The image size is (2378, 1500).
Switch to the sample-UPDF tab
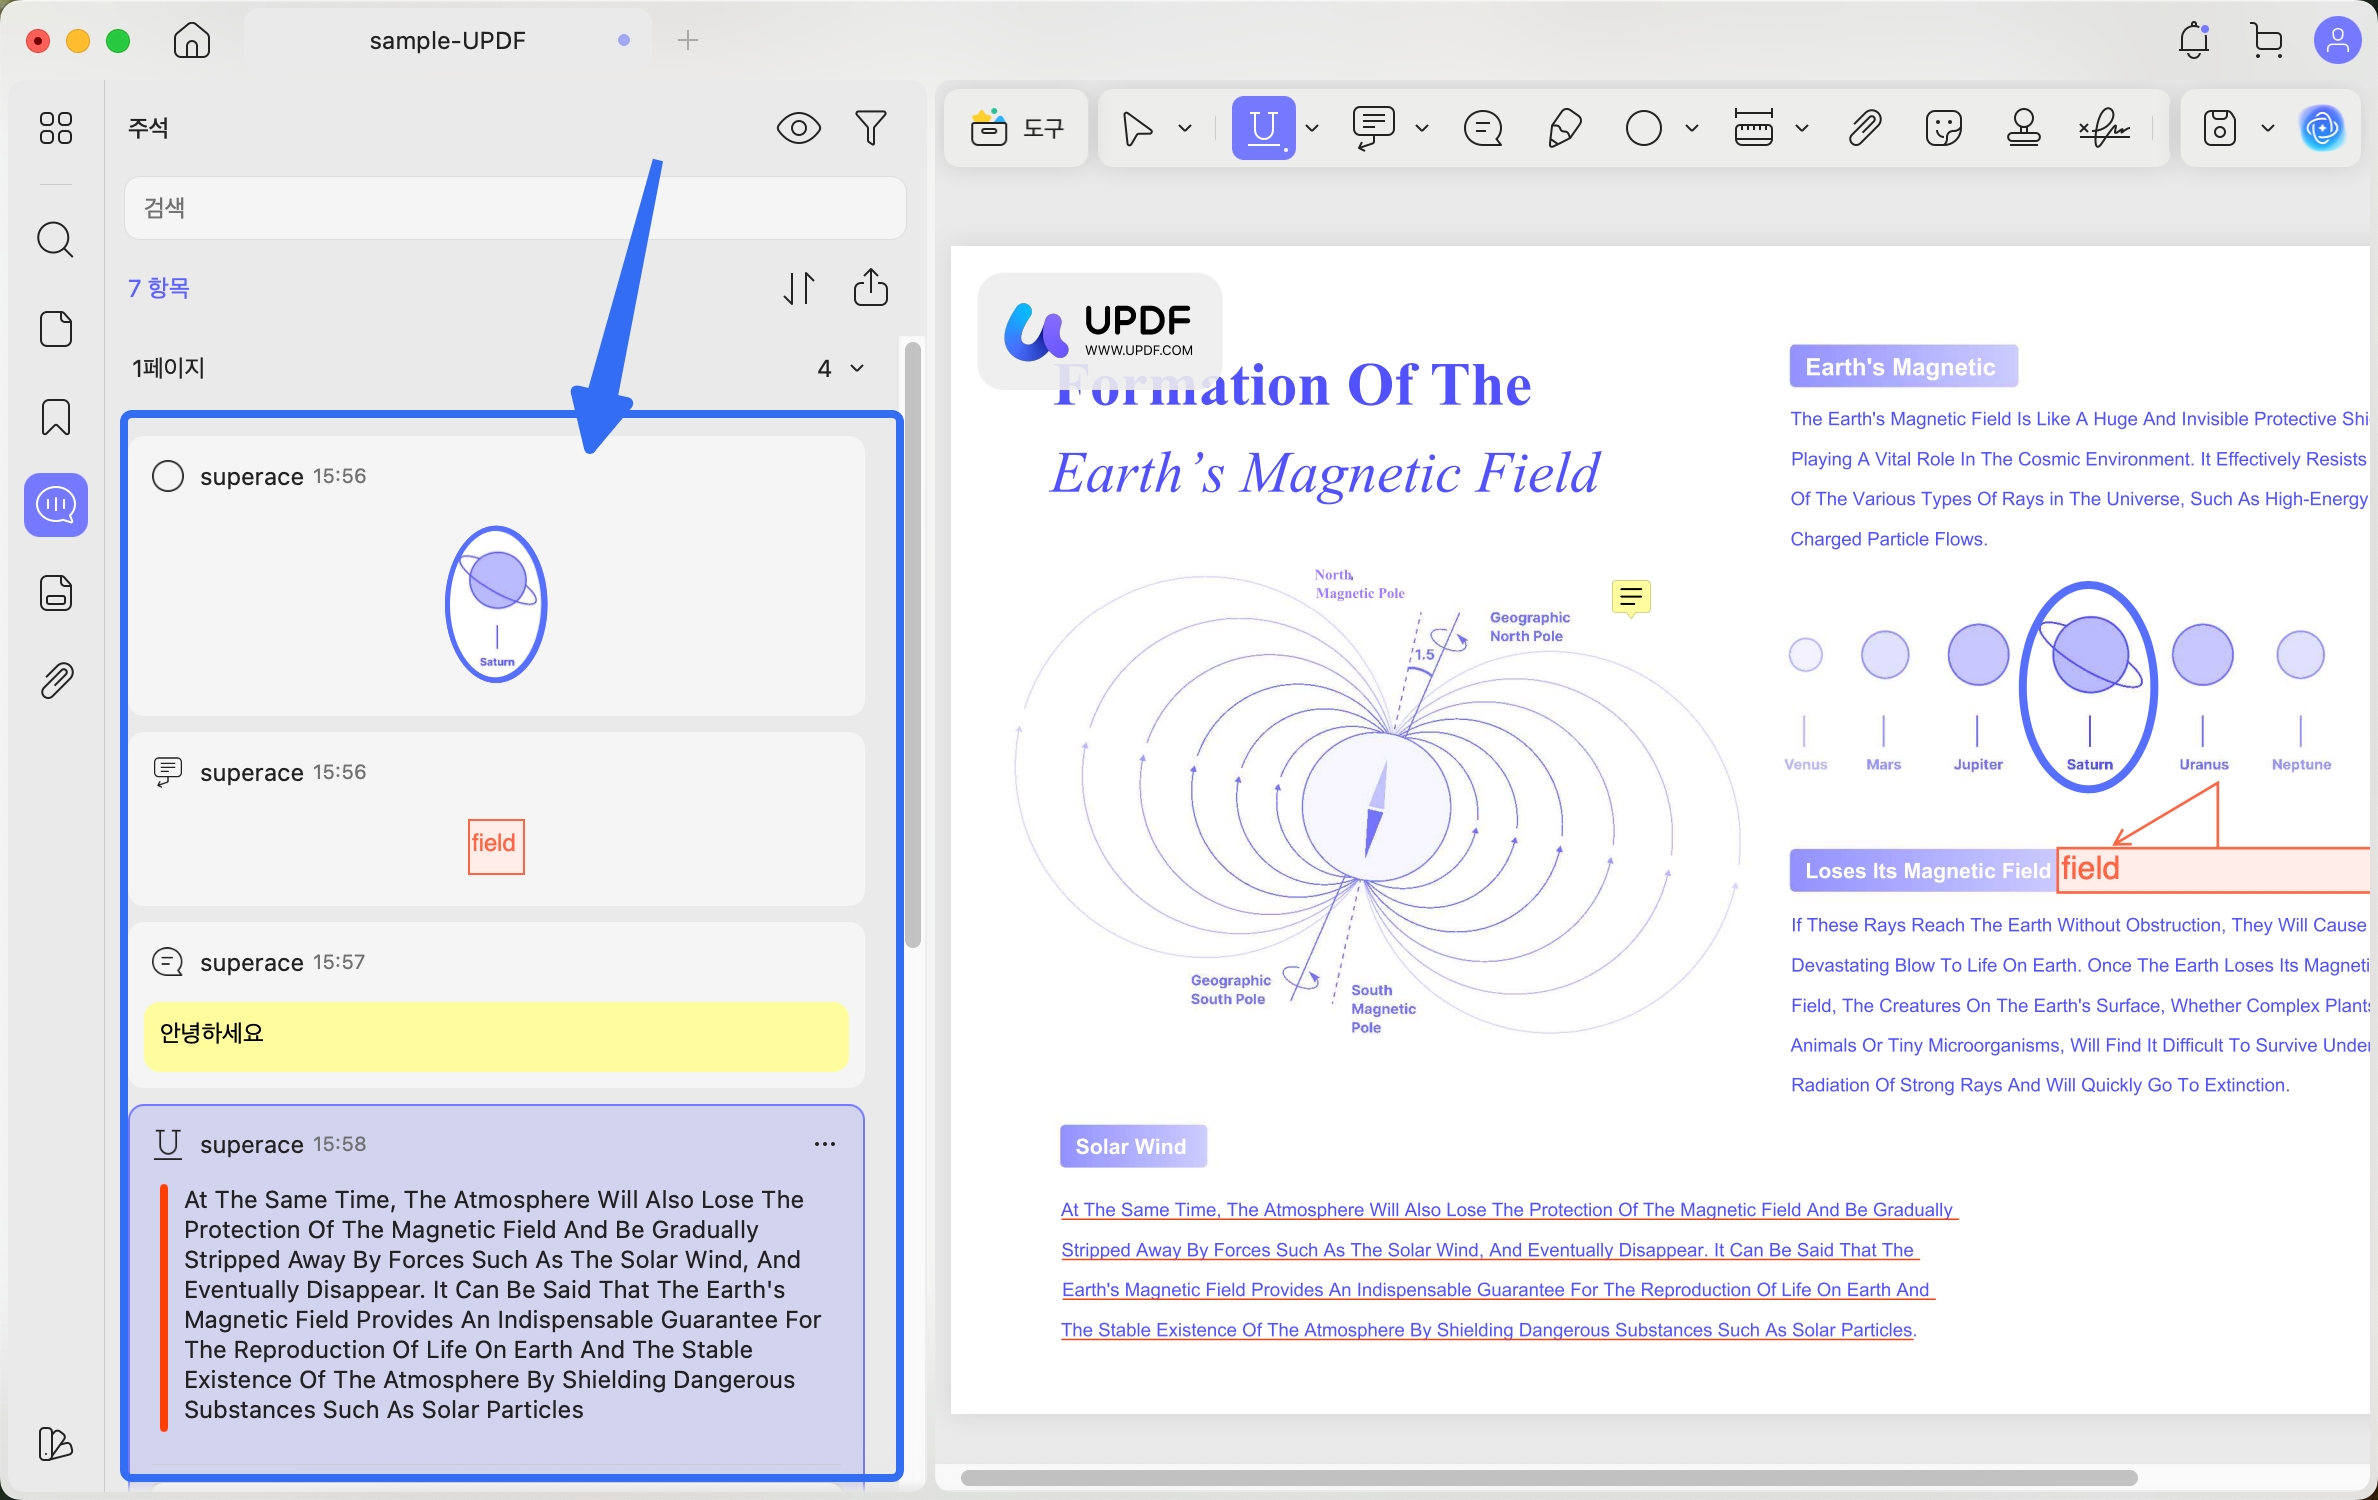point(447,41)
